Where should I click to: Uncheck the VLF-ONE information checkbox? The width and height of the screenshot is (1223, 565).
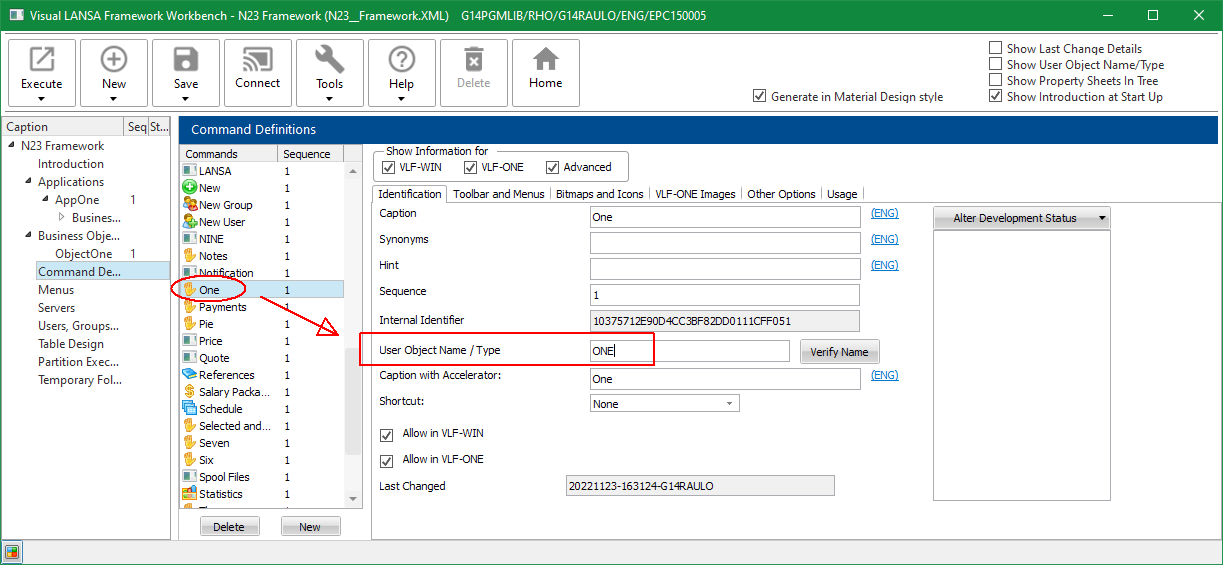click(x=470, y=167)
